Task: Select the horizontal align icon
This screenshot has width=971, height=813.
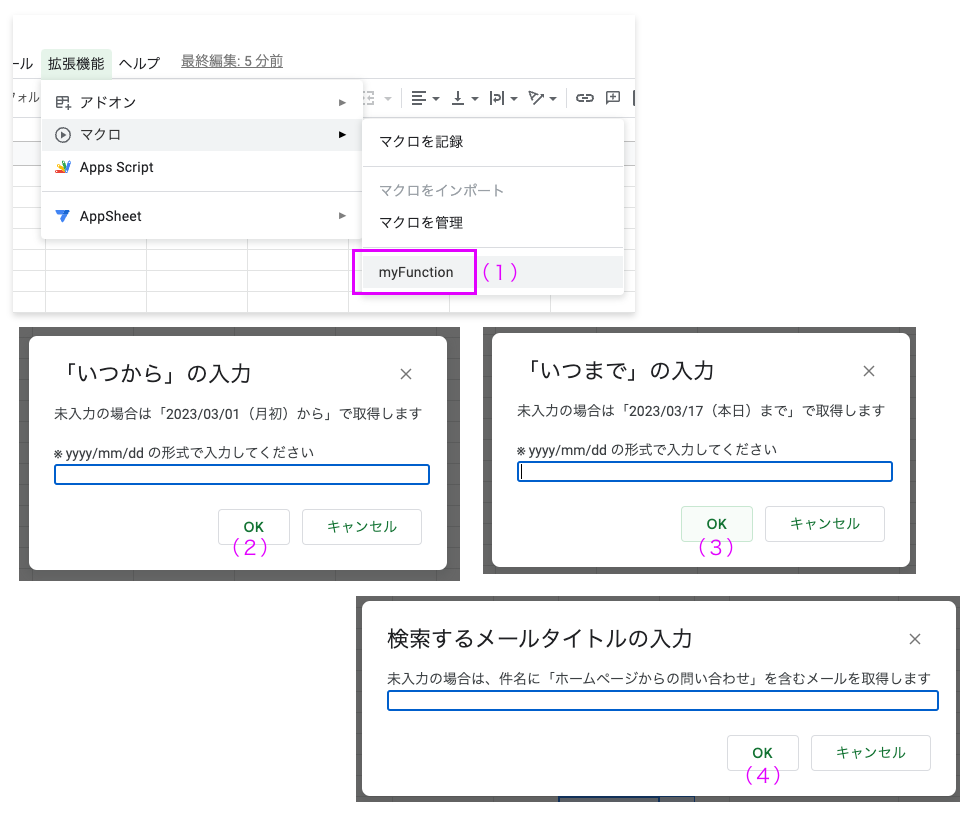Action: click(418, 97)
